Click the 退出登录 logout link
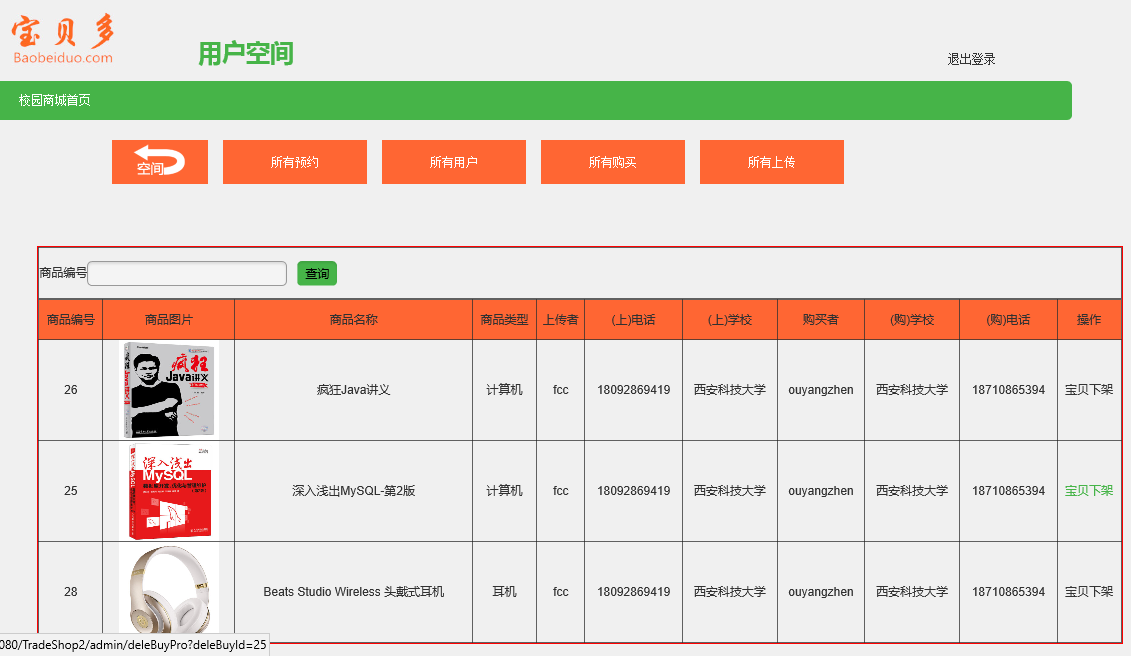The height and width of the screenshot is (656, 1131). click(x=971, y=59)
